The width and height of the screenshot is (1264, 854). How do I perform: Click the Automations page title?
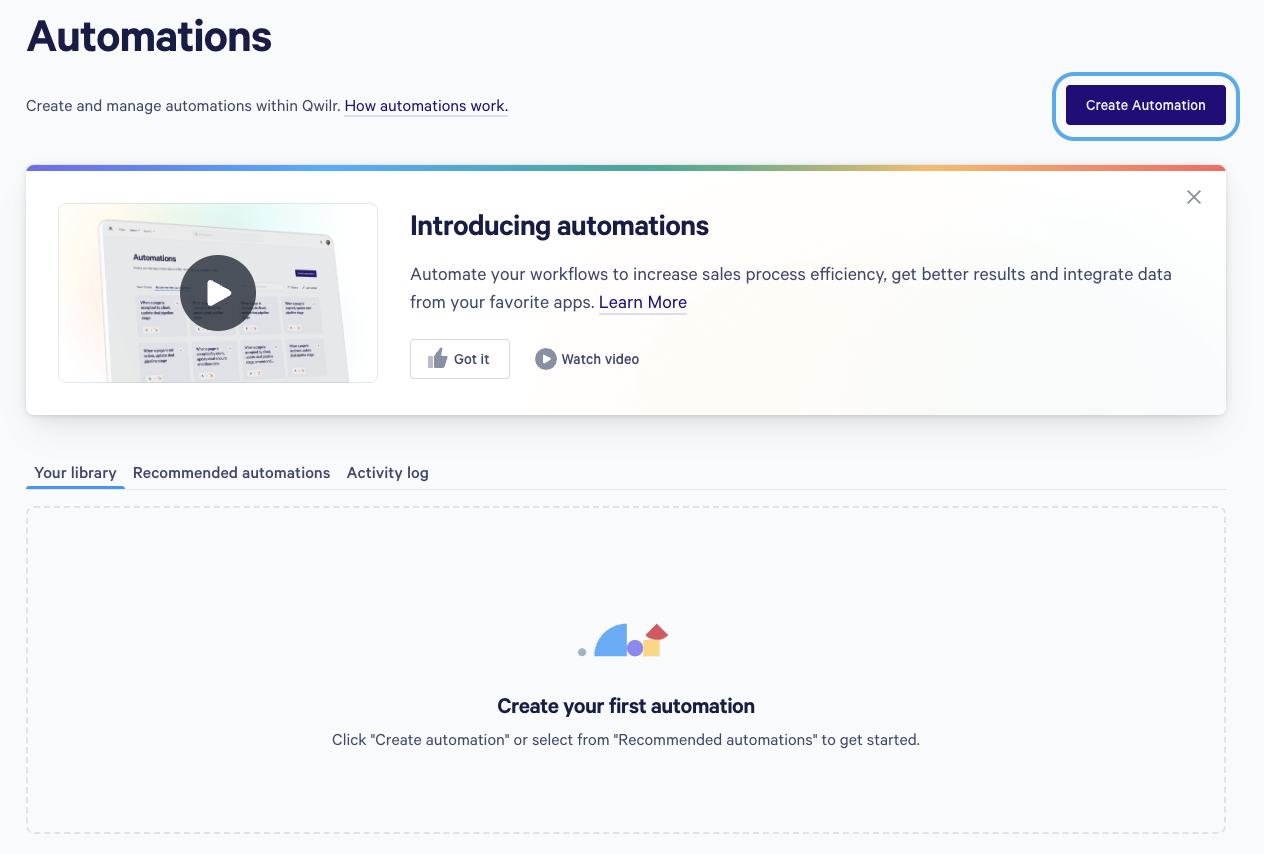[149, 37]
